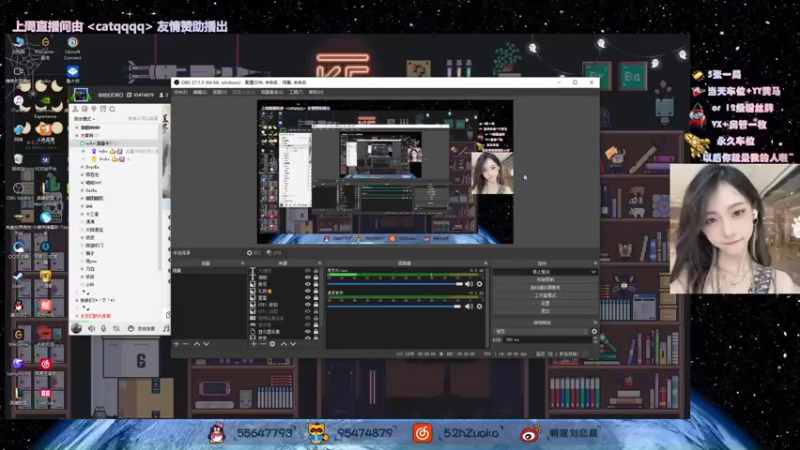Open source Filters button above OBS docks

(x=274, y=253)
